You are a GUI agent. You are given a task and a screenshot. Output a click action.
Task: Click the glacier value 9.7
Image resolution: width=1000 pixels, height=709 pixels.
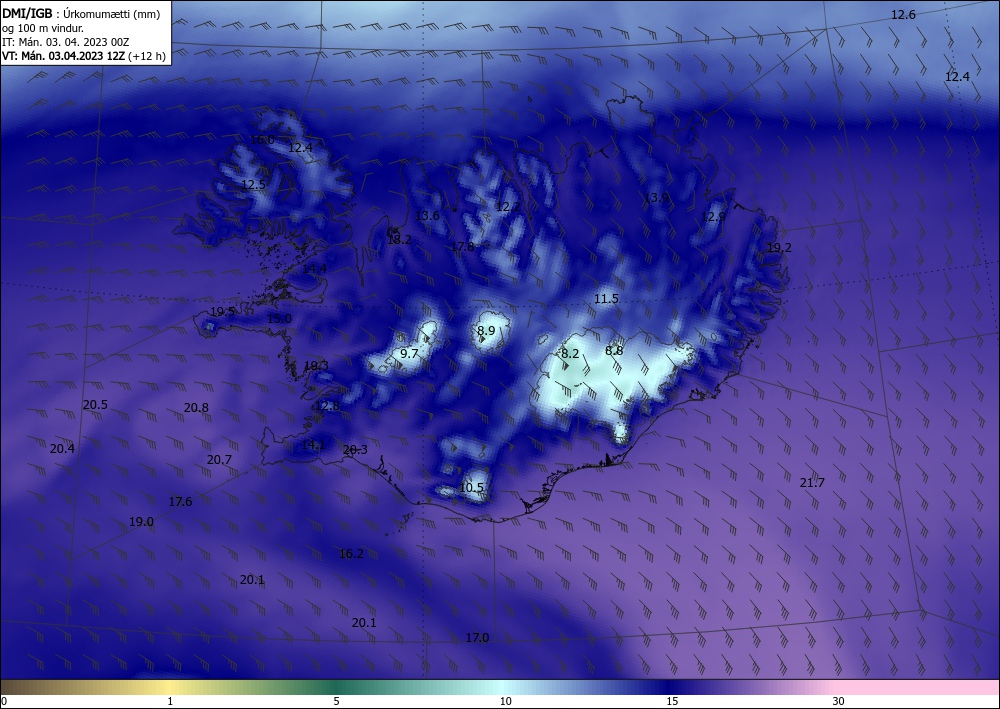[409, 353]
